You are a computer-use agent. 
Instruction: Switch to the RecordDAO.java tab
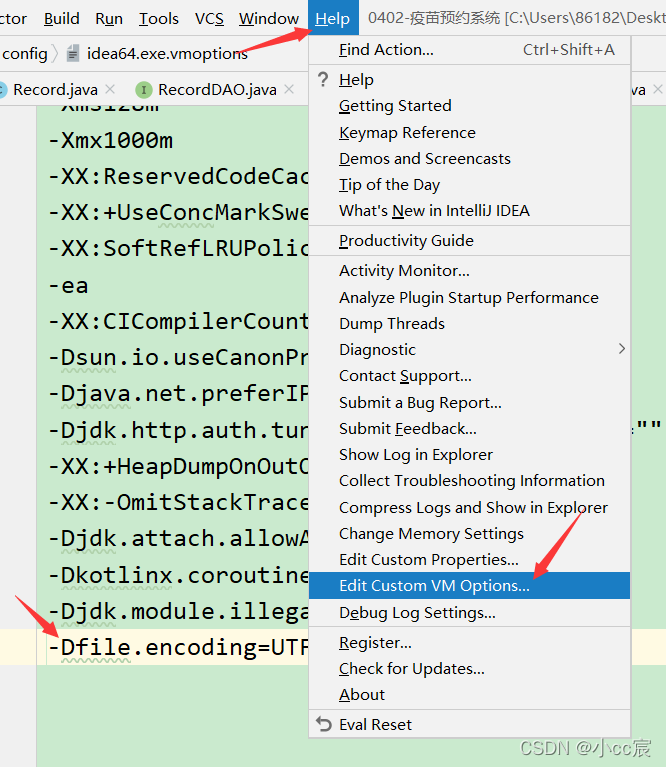point(217,90)
